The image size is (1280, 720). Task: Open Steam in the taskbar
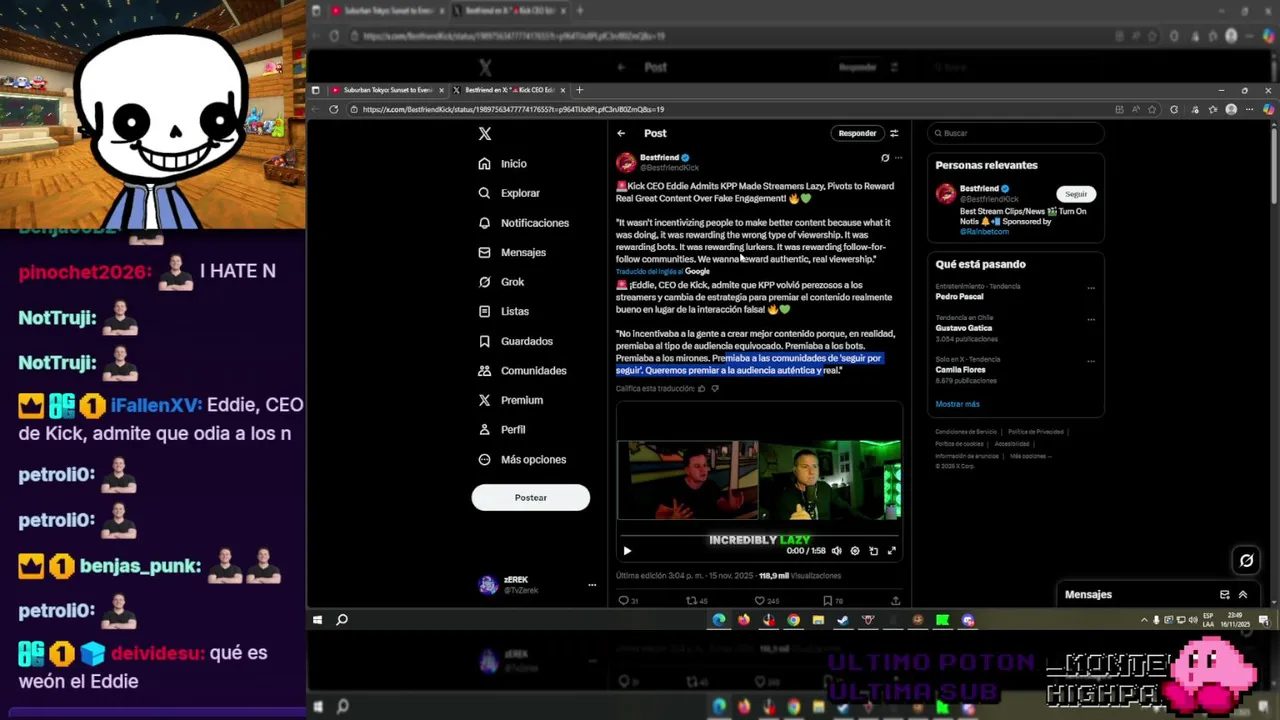click(x=843, y=620)
